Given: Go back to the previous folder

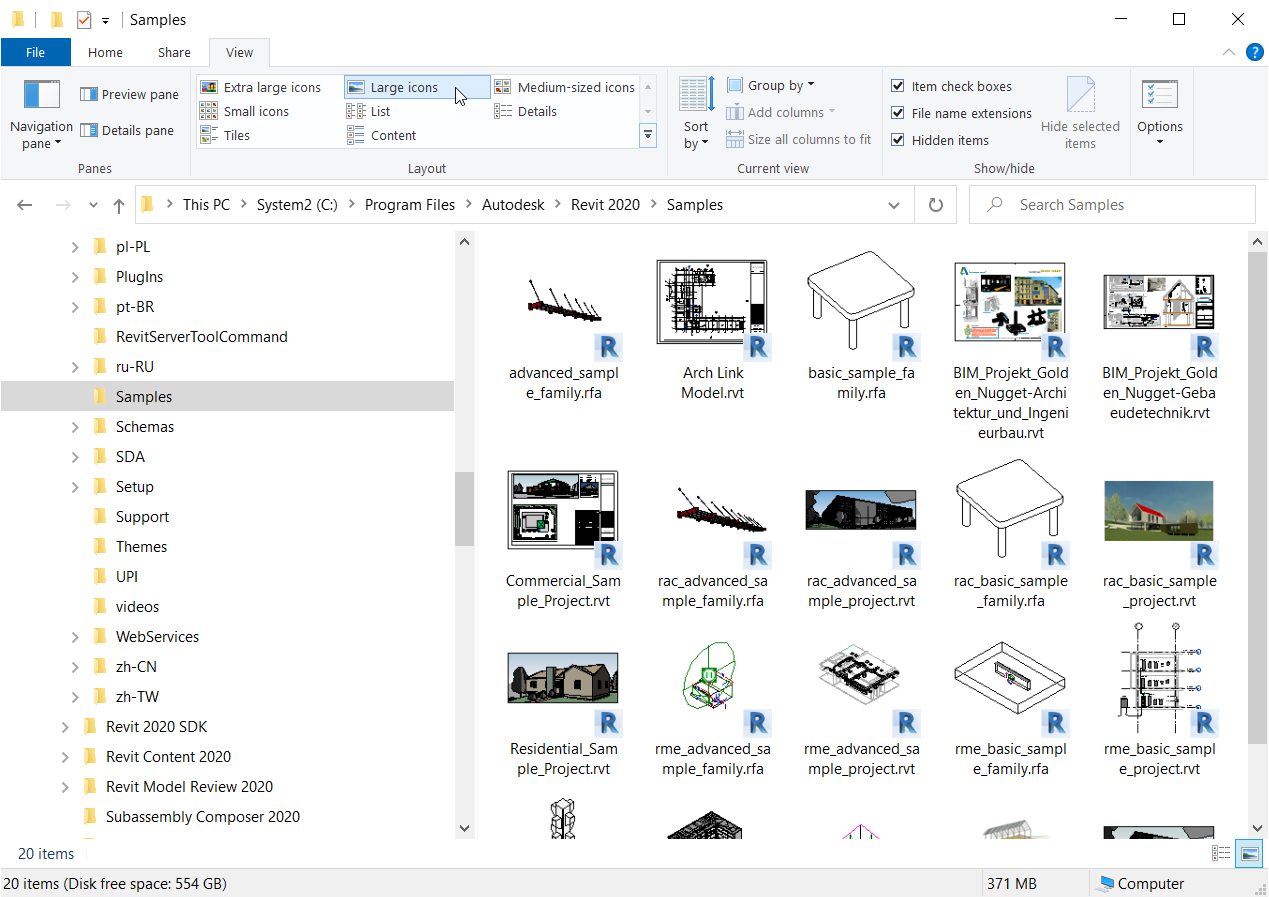Looking at the screenshot, I should coord(25,204).
